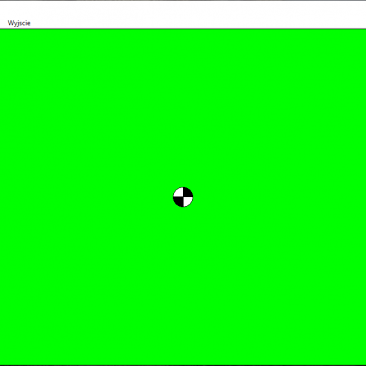
Task: Open the Wyjscie menu
Action: click(19, 23)
